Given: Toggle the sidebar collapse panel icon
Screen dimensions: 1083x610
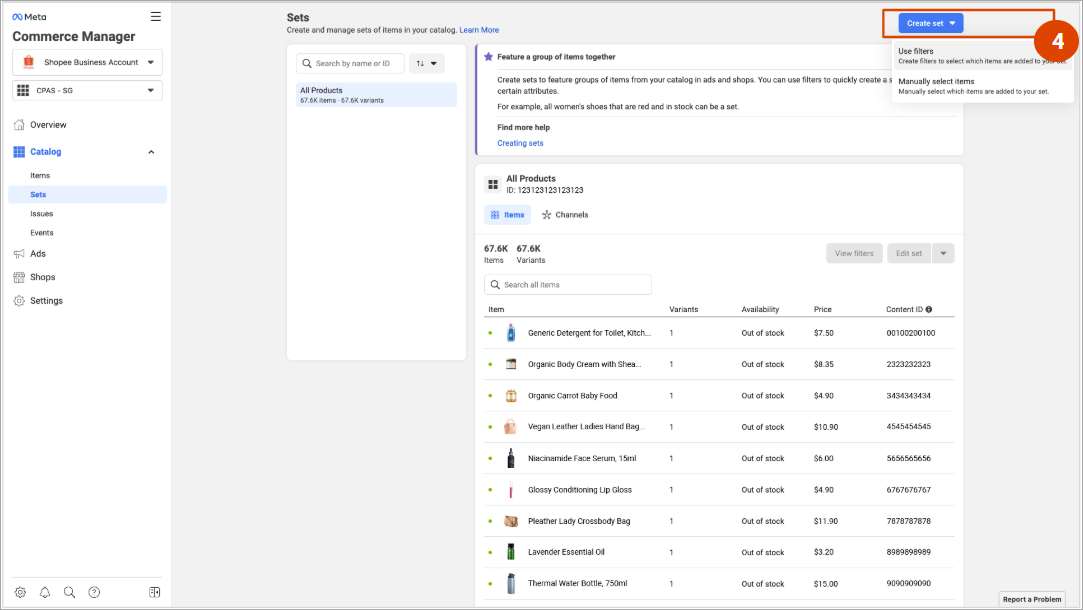Looking at the screenshot, I should (155, 592).
